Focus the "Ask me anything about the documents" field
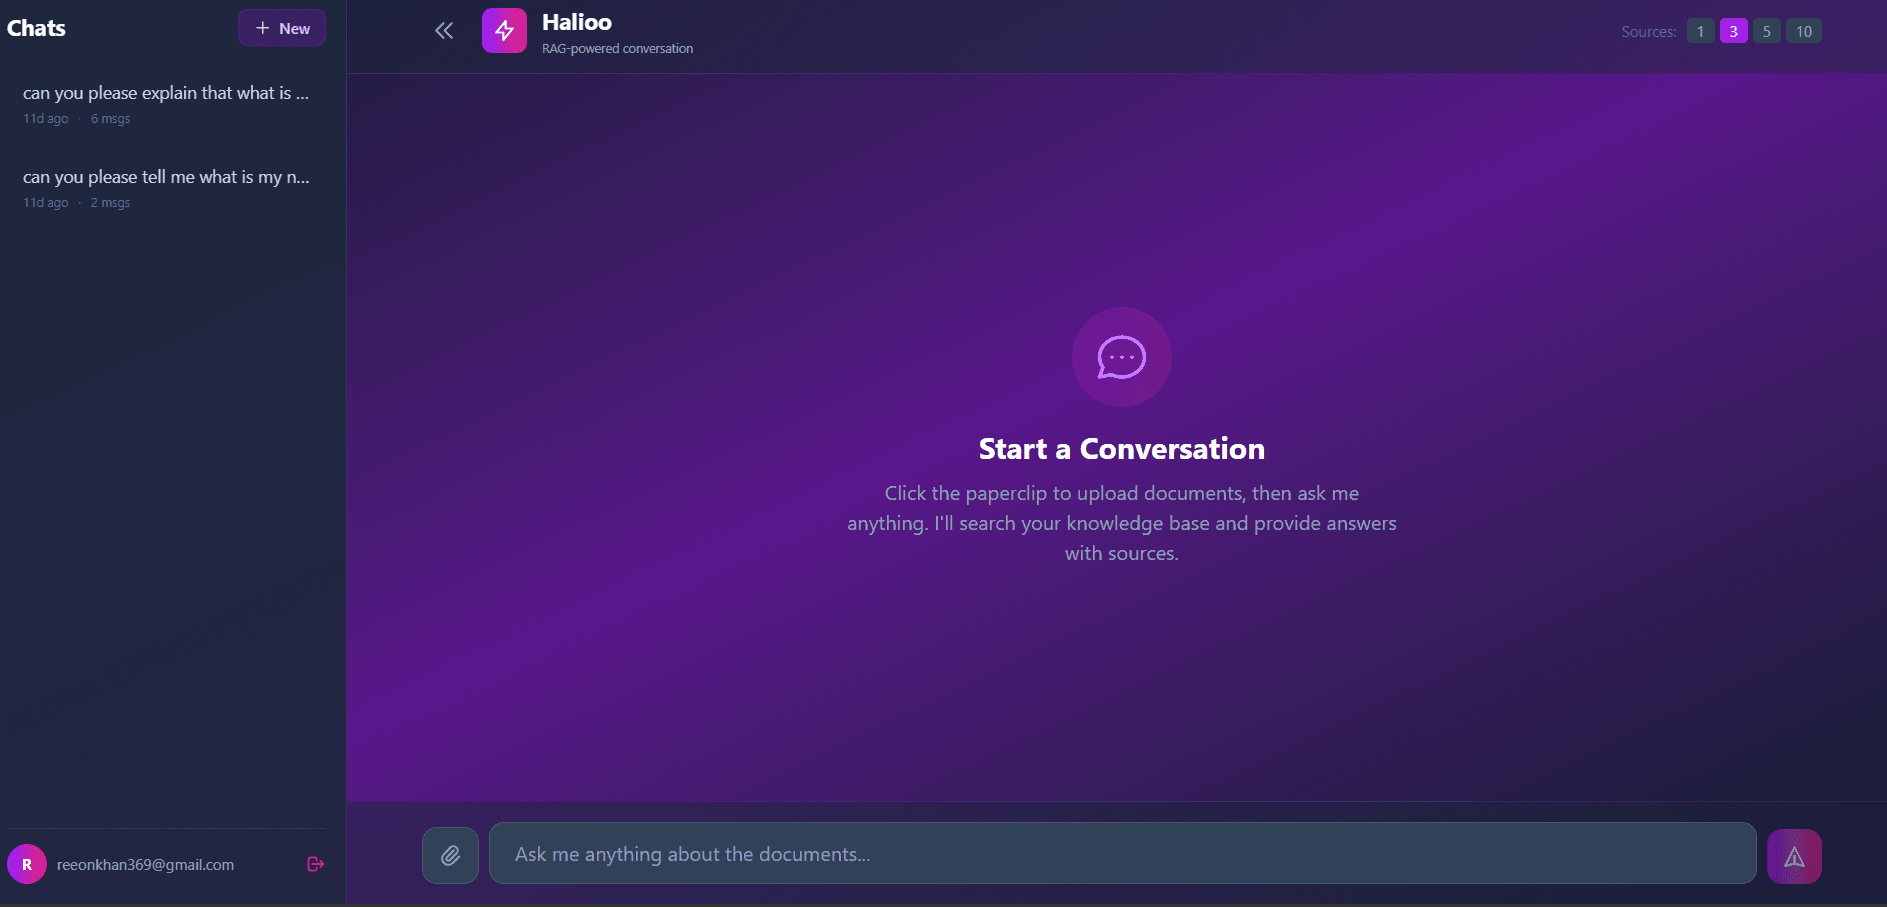Image resolution: width=1887 pixels, height=907 pixels. pos(1122,853)
